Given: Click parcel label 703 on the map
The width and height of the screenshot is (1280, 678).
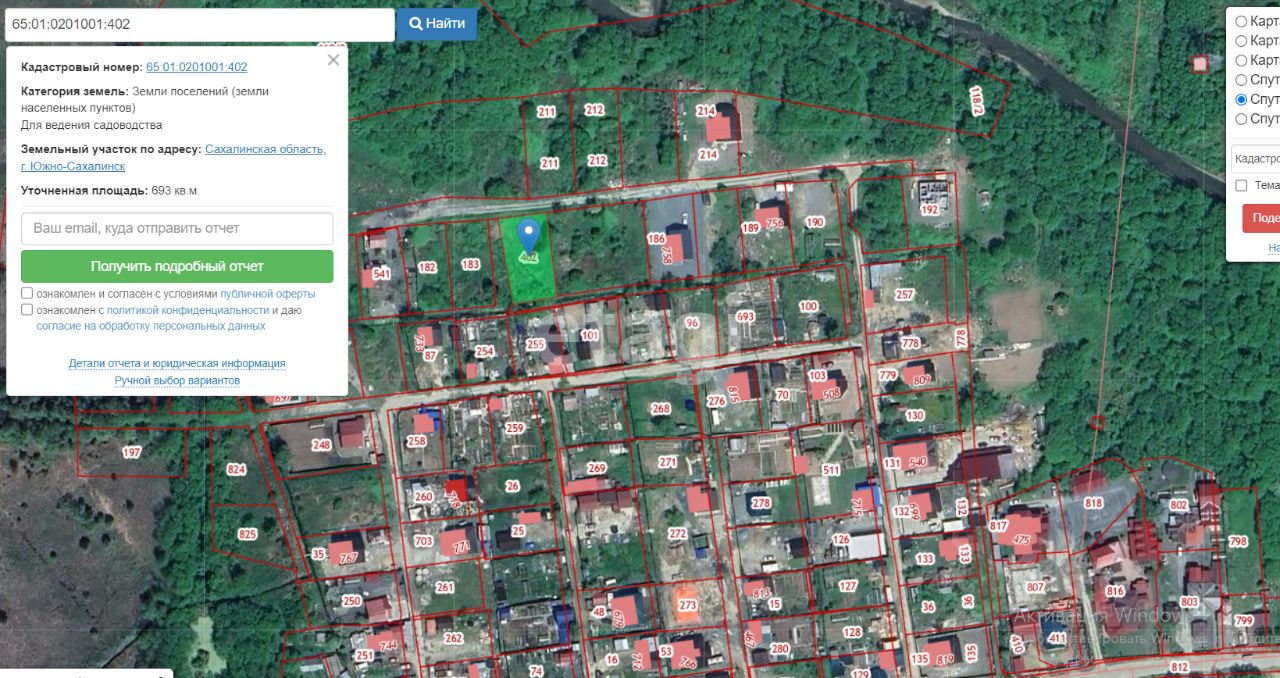Looking at the screenshot, I should pyautogui.click(x=424, y=542).
